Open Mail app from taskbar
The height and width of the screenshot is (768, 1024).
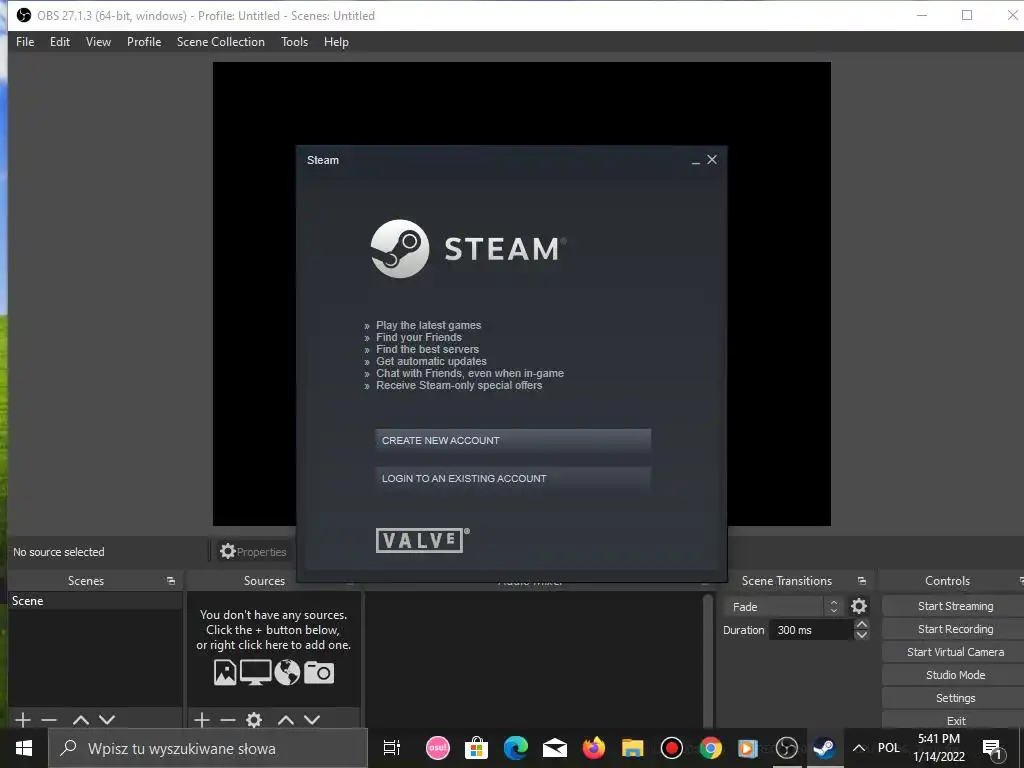pyautogui.click(x=554, y=748)
